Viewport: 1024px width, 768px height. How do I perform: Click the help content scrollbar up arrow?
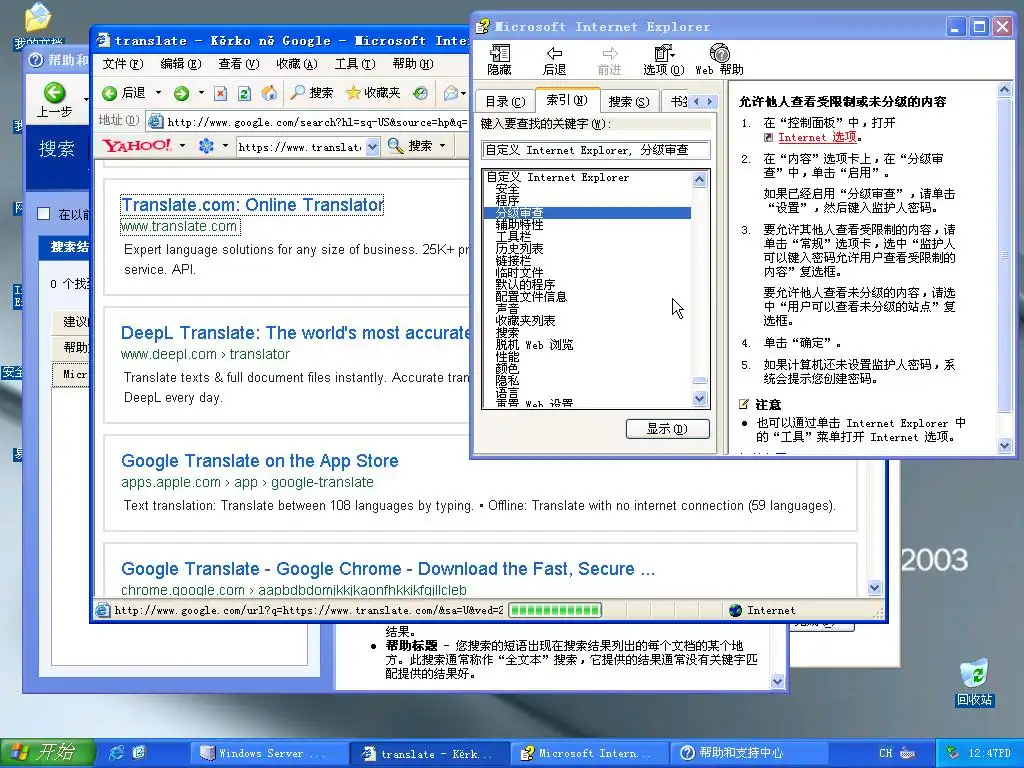coord(1005,90)
